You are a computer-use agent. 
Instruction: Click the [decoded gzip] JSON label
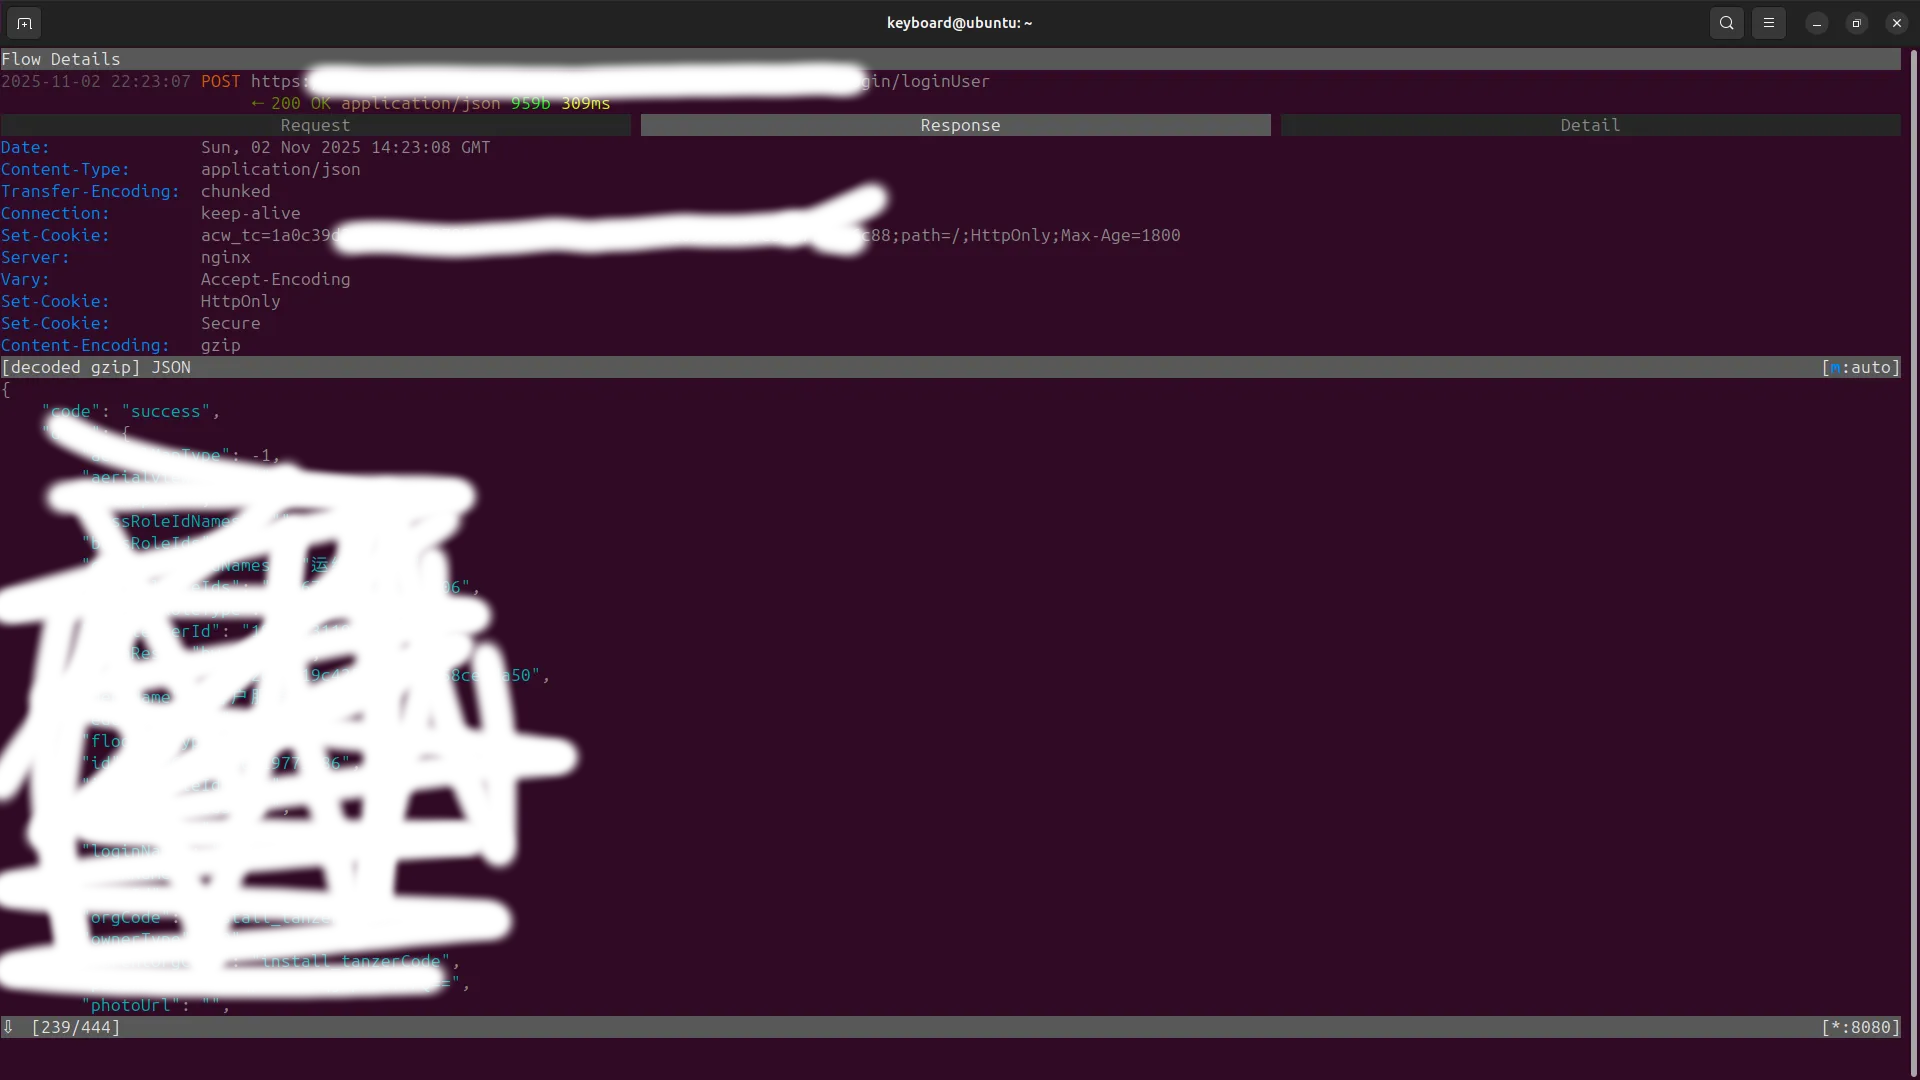(x=96, y=367)
